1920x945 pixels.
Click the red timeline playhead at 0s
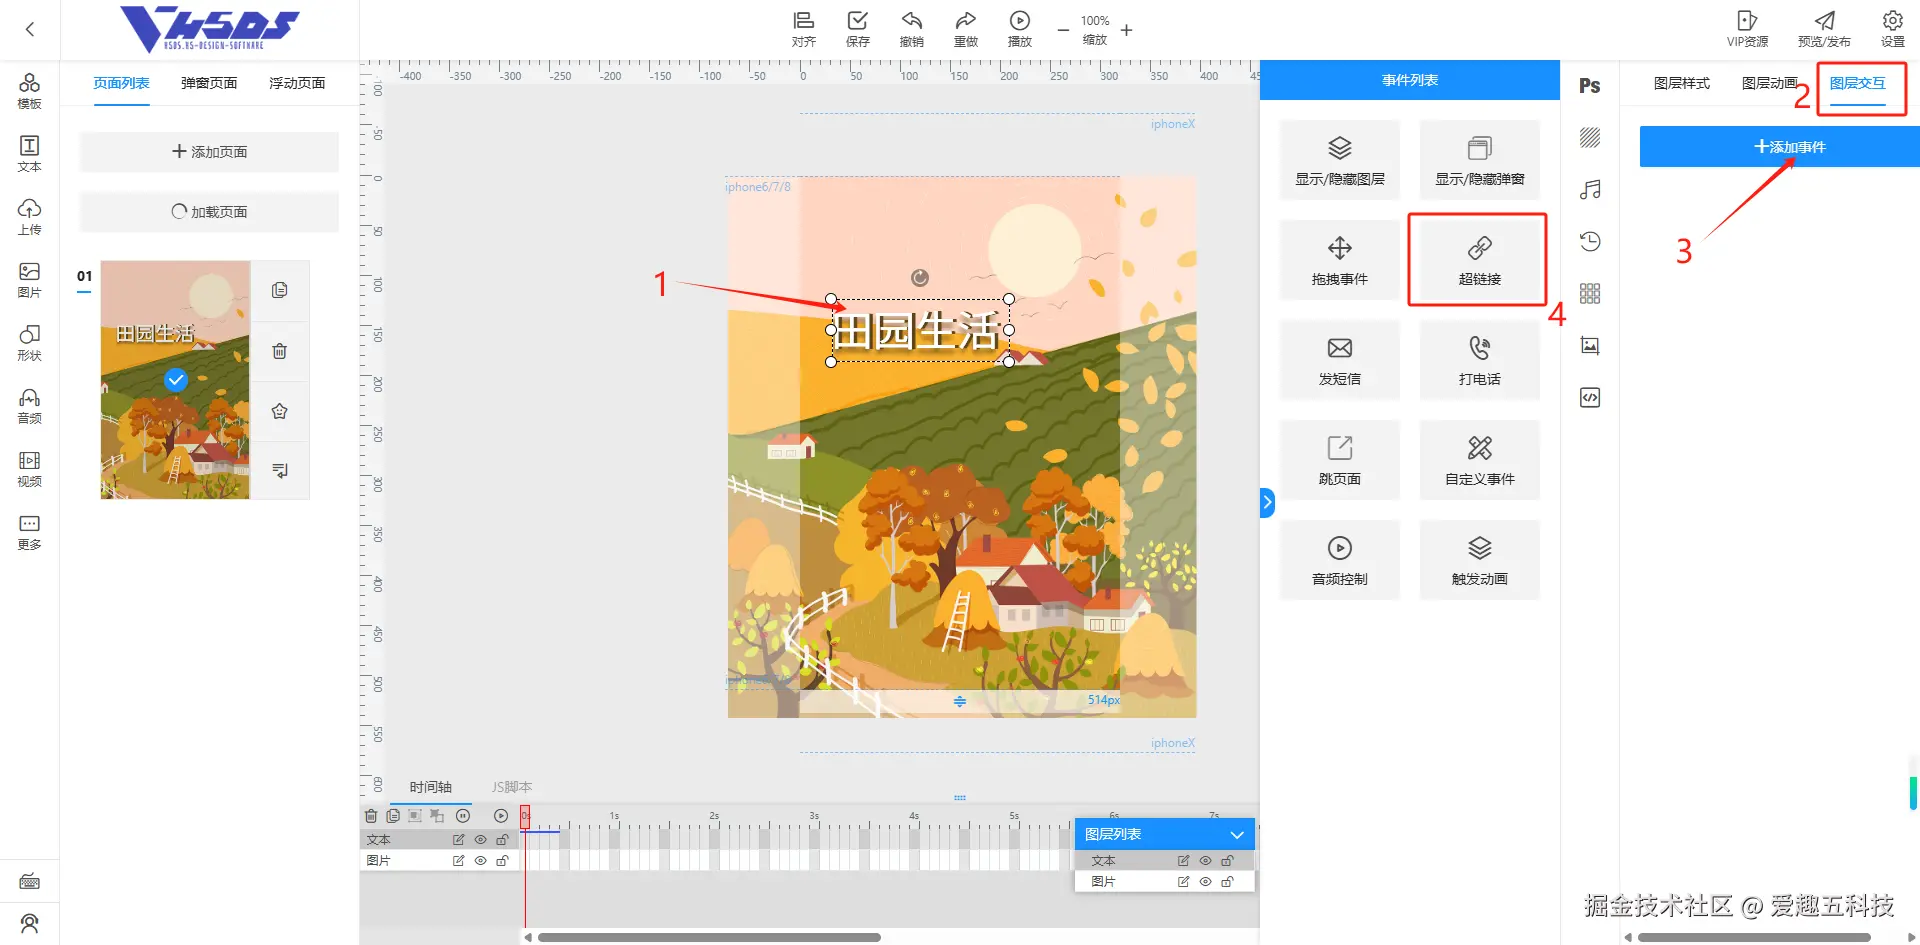525,816
